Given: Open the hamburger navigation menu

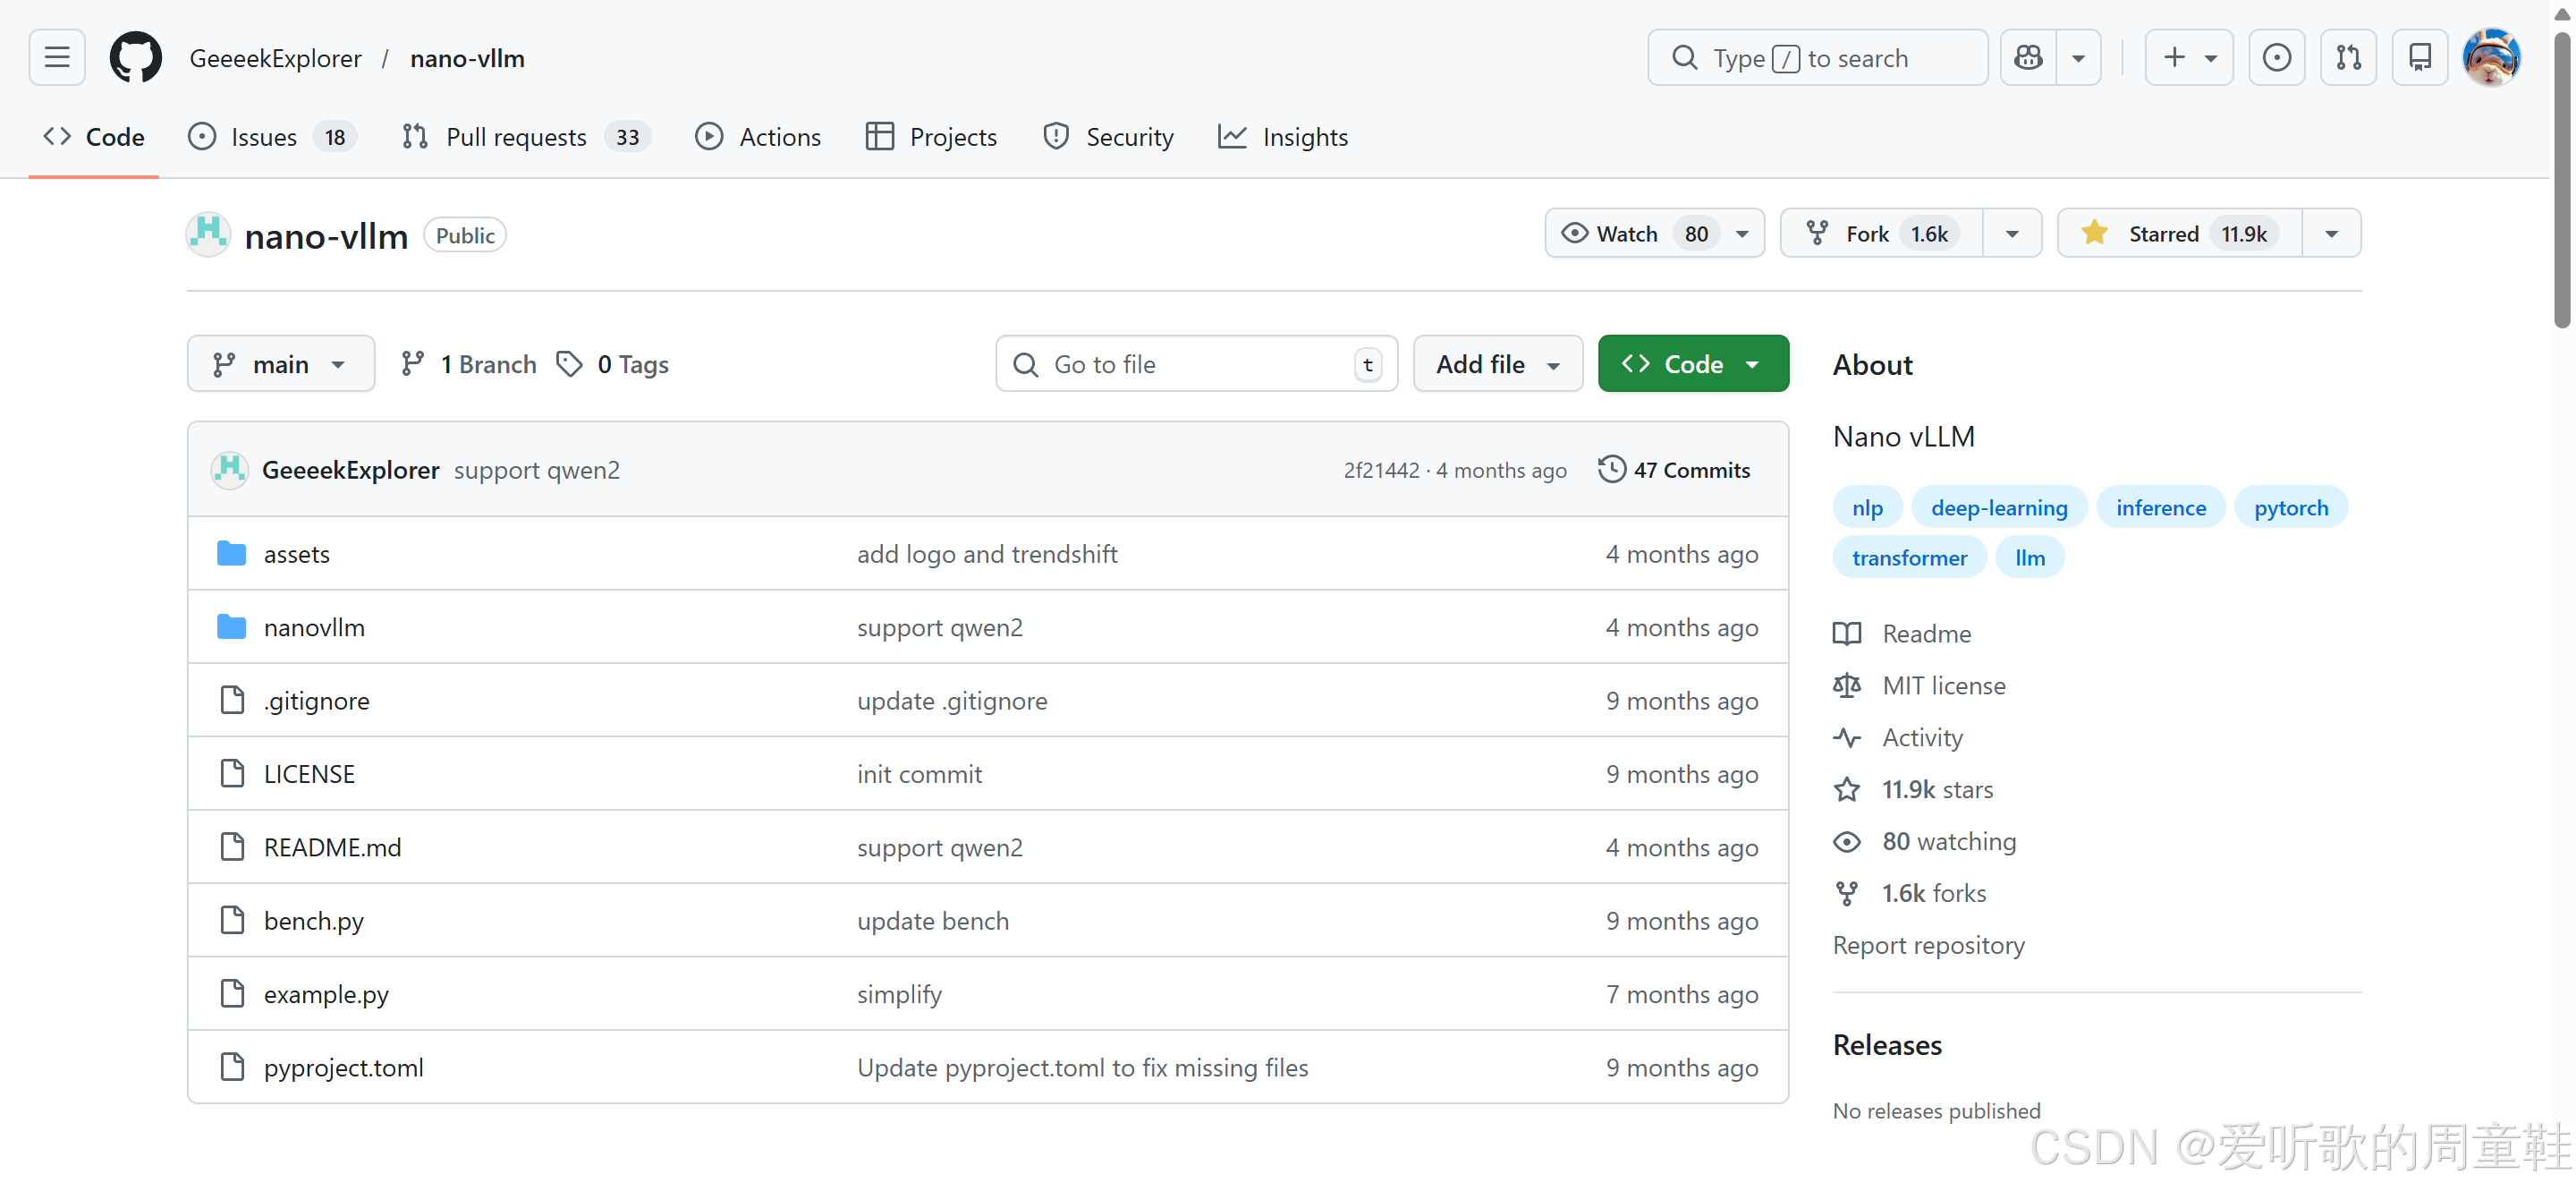Looking at the screenshot, I should [x=57, y=57].
